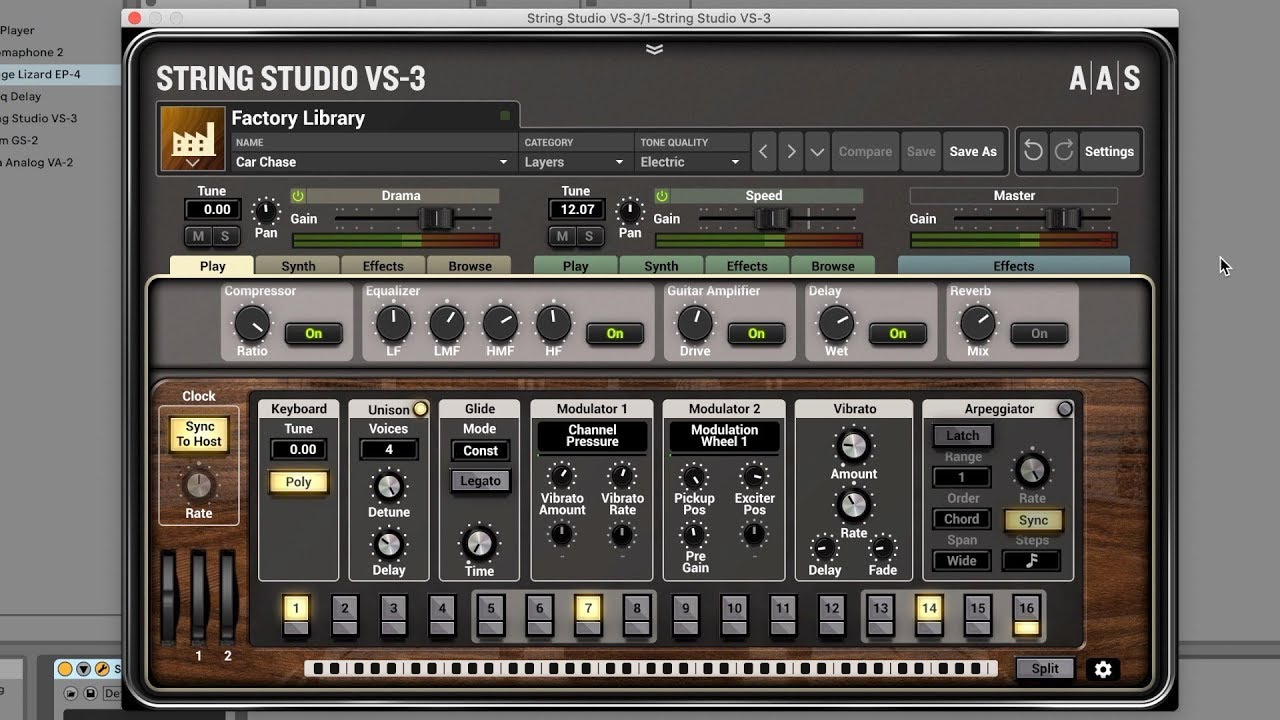Click the Equalizer LF knob
The image size is (1280, 720).
coord(393,323)
